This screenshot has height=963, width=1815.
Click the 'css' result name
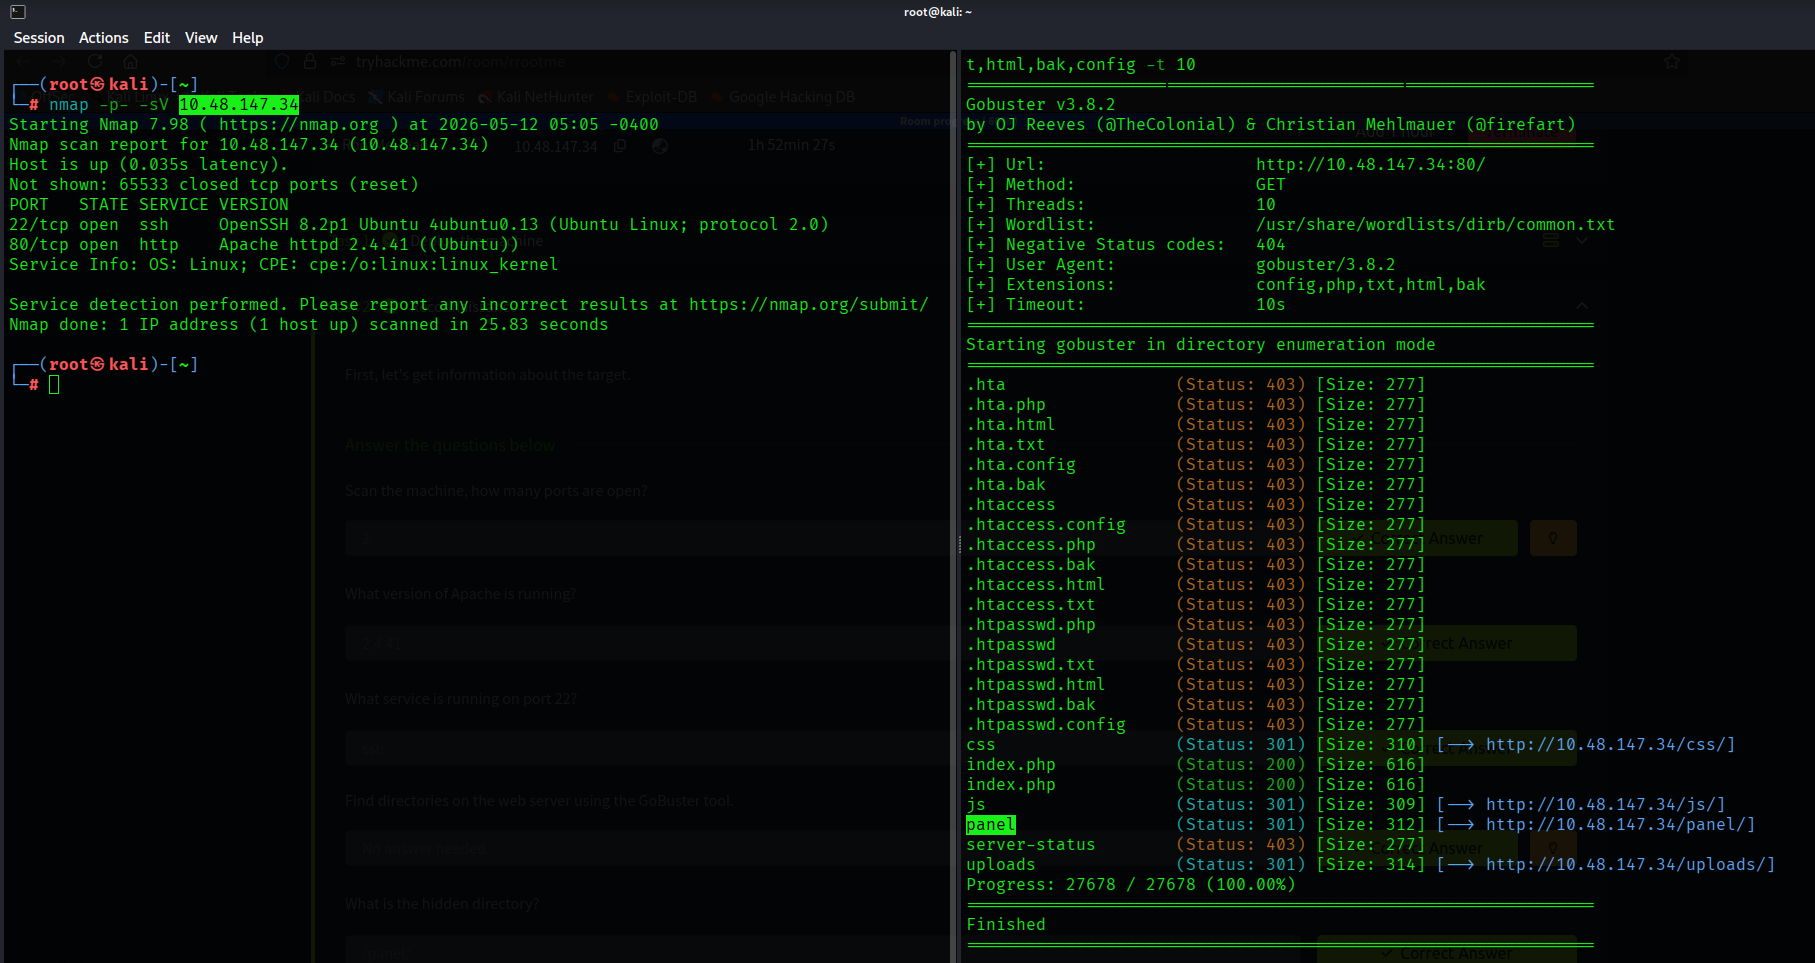point(981,744)
